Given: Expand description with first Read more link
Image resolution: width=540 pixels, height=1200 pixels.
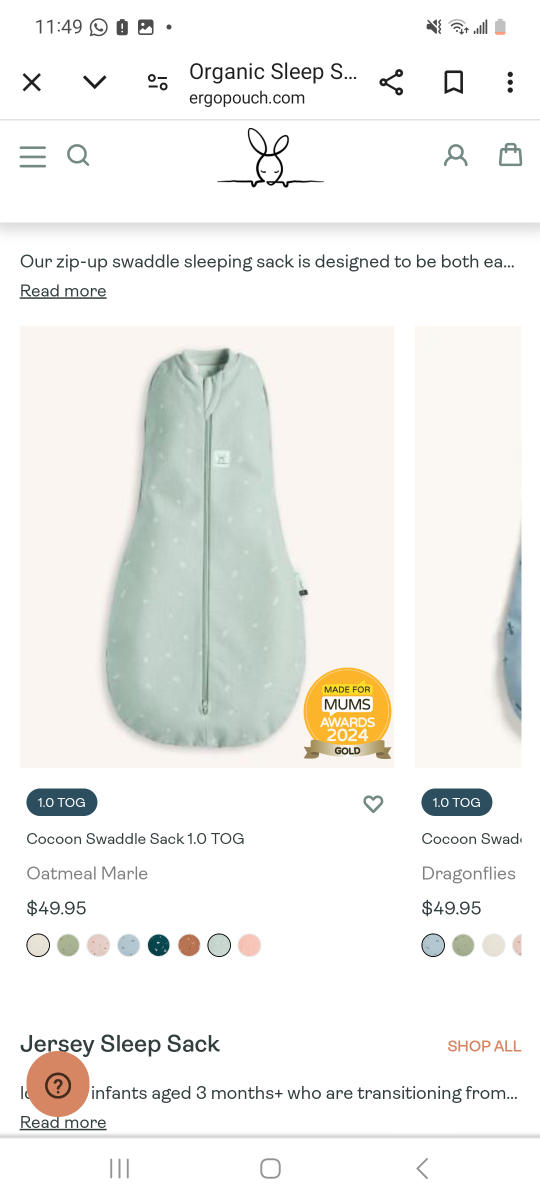Looking at the screenshot, I should point(63,291).
